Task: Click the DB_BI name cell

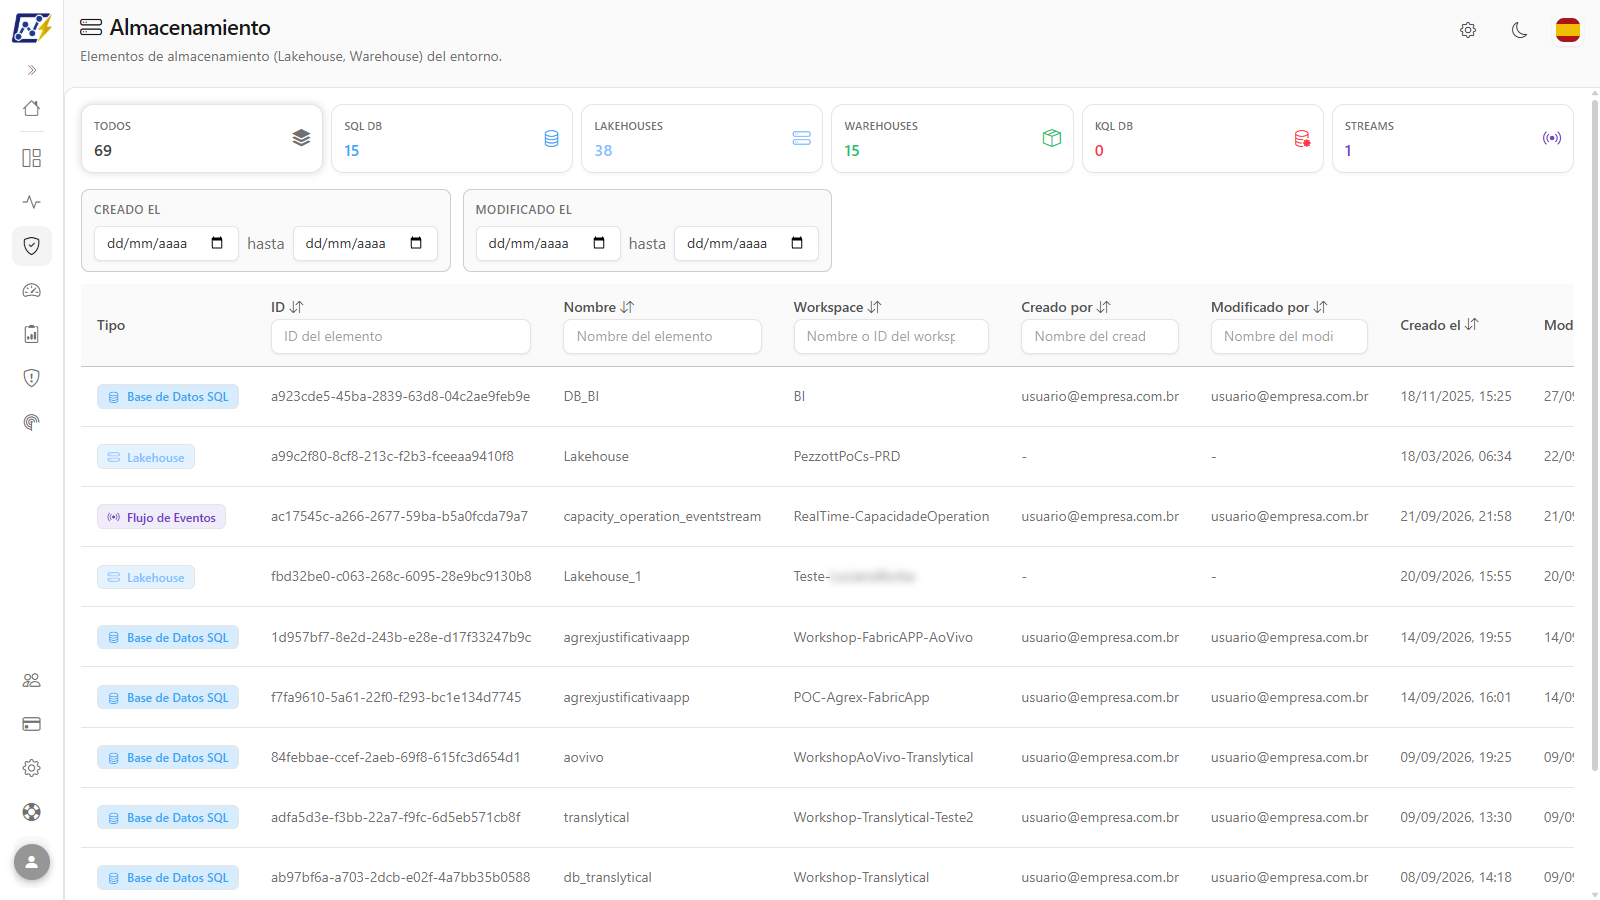Action: pyautogui.click(x=581, y=396)
